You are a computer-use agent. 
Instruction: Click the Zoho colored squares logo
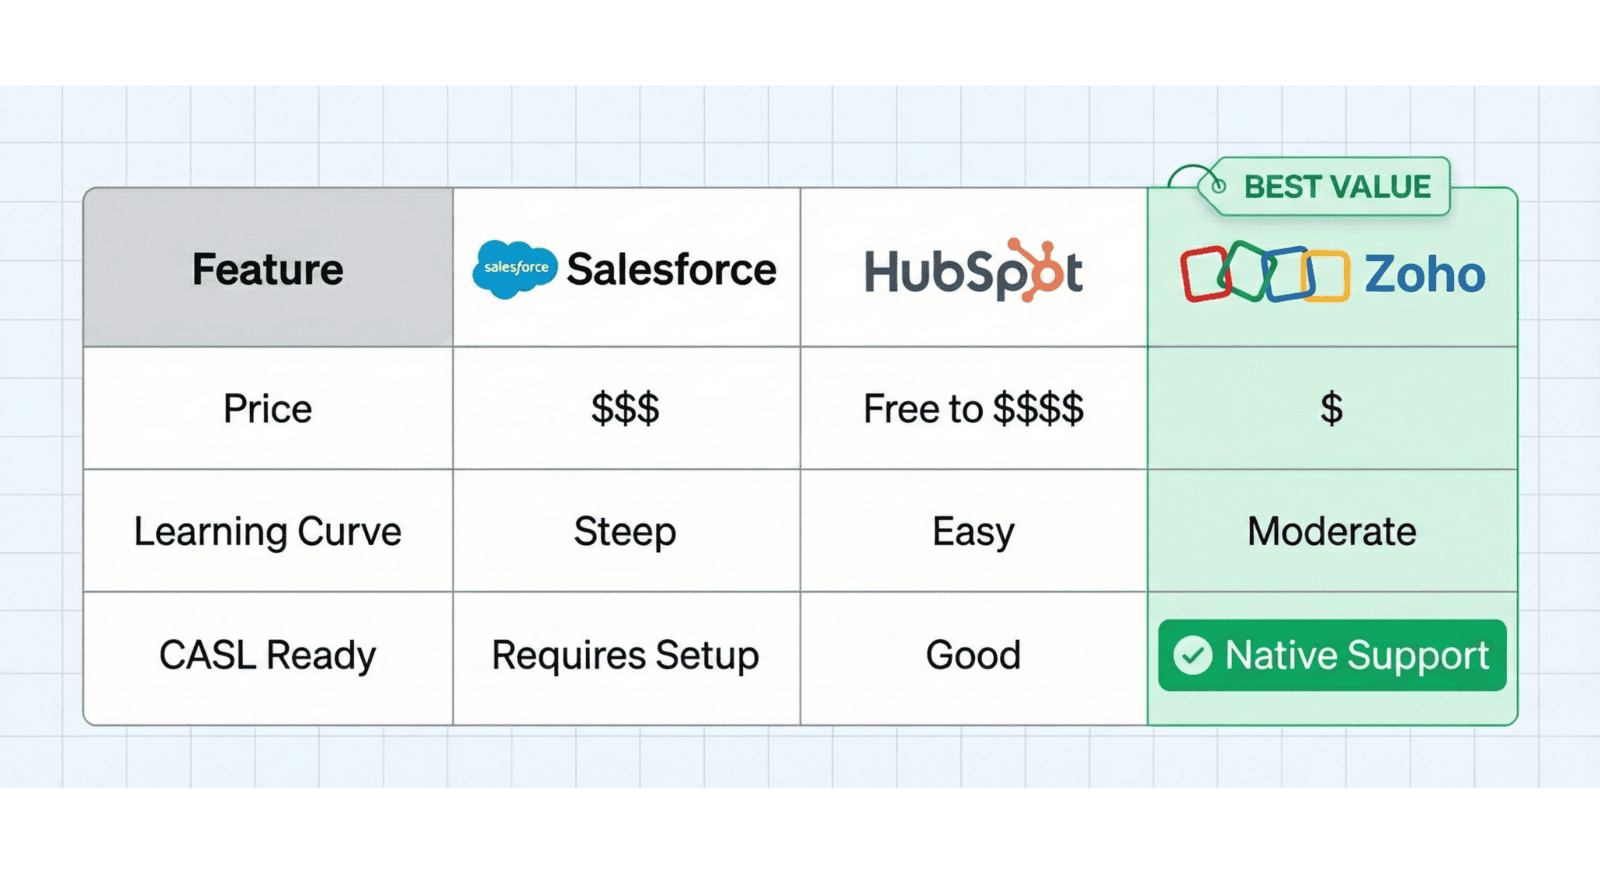(1264, 273)
